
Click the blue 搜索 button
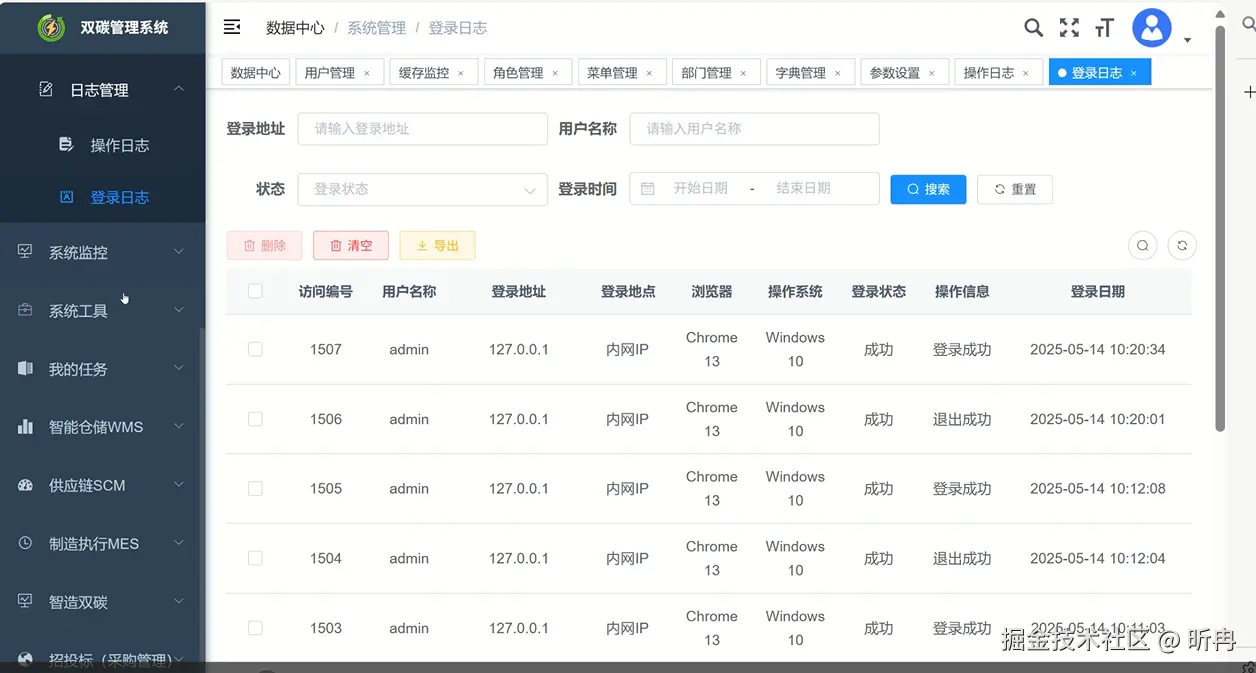(x=928, y=189)
